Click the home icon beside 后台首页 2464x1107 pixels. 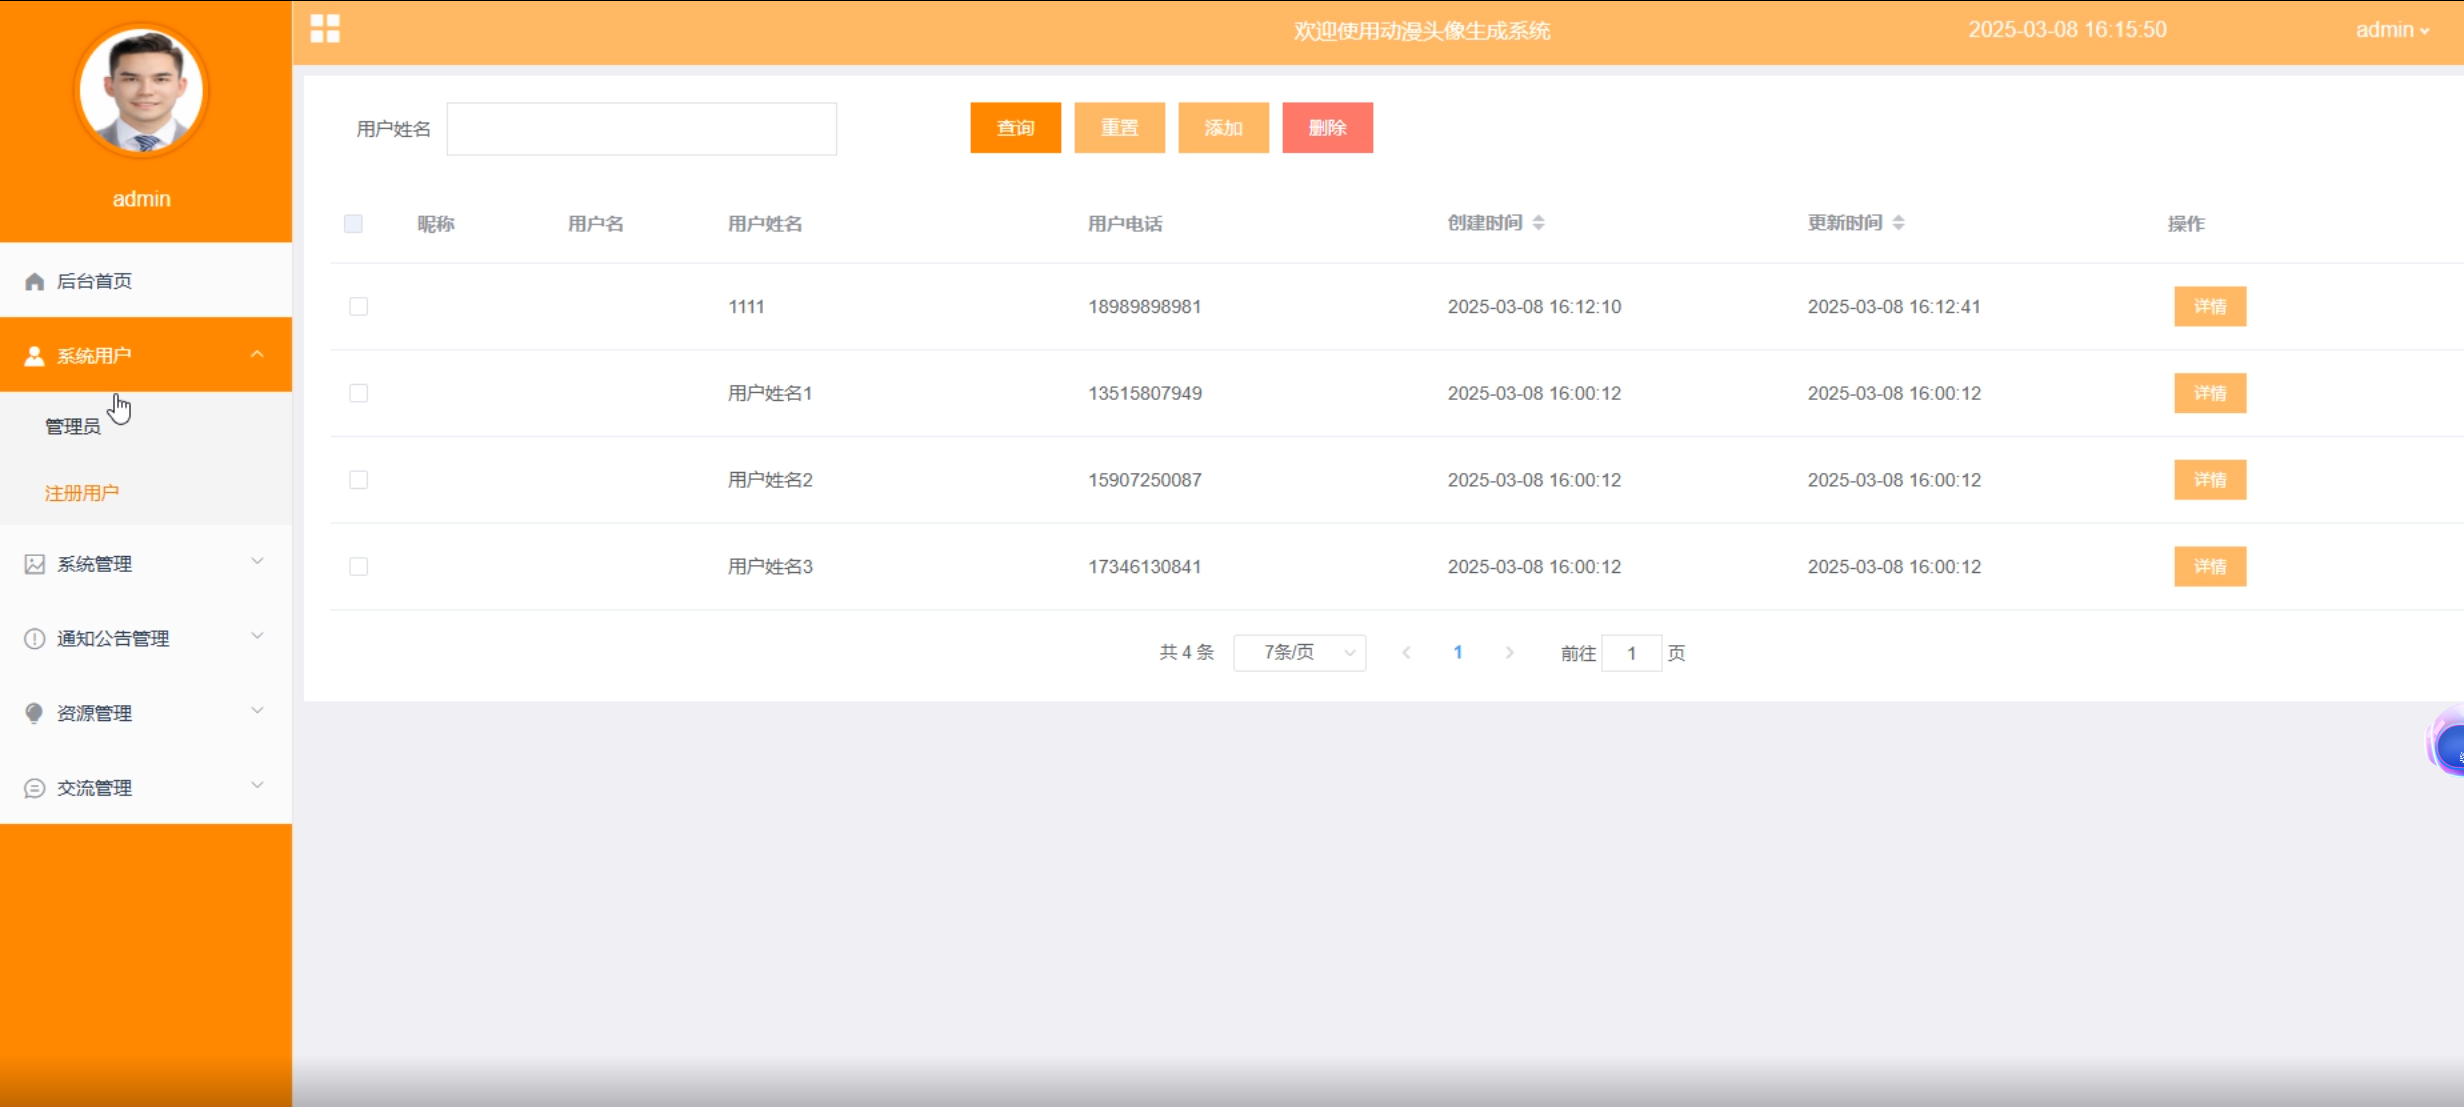pyautogui.click(x=34, y=281)
